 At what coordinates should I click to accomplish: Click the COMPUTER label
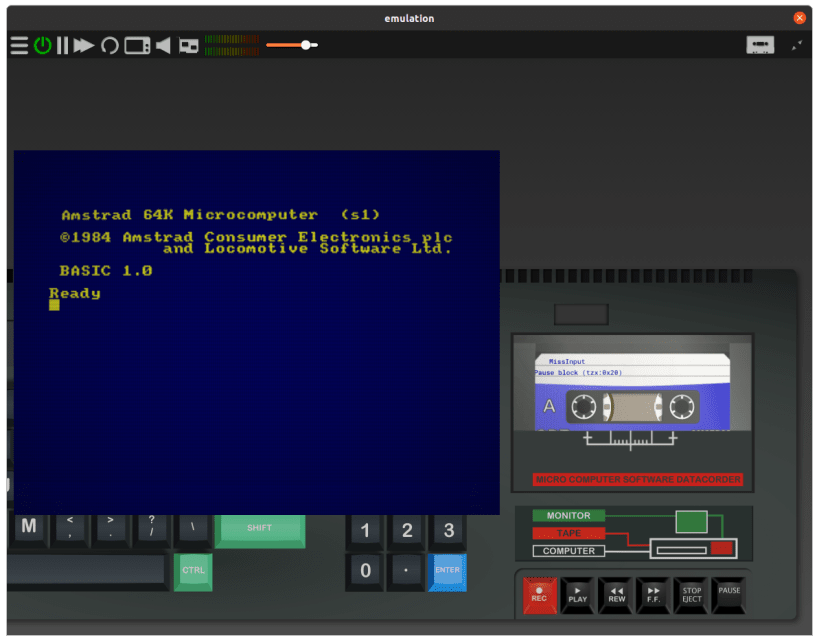click(x=568, y=551)
